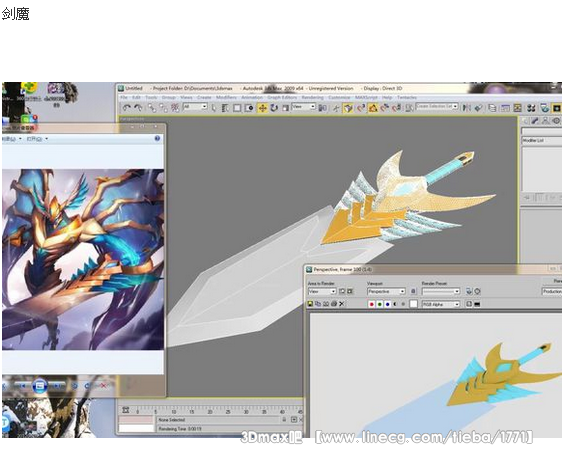Select the Bind to Space Warp tool
562x454 pixels.
point(175,107)
